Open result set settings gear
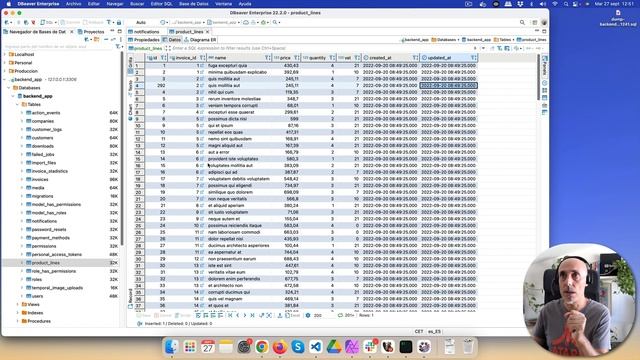Image resolution: width=640 pixels, height=360 pixels. point(308,316)
